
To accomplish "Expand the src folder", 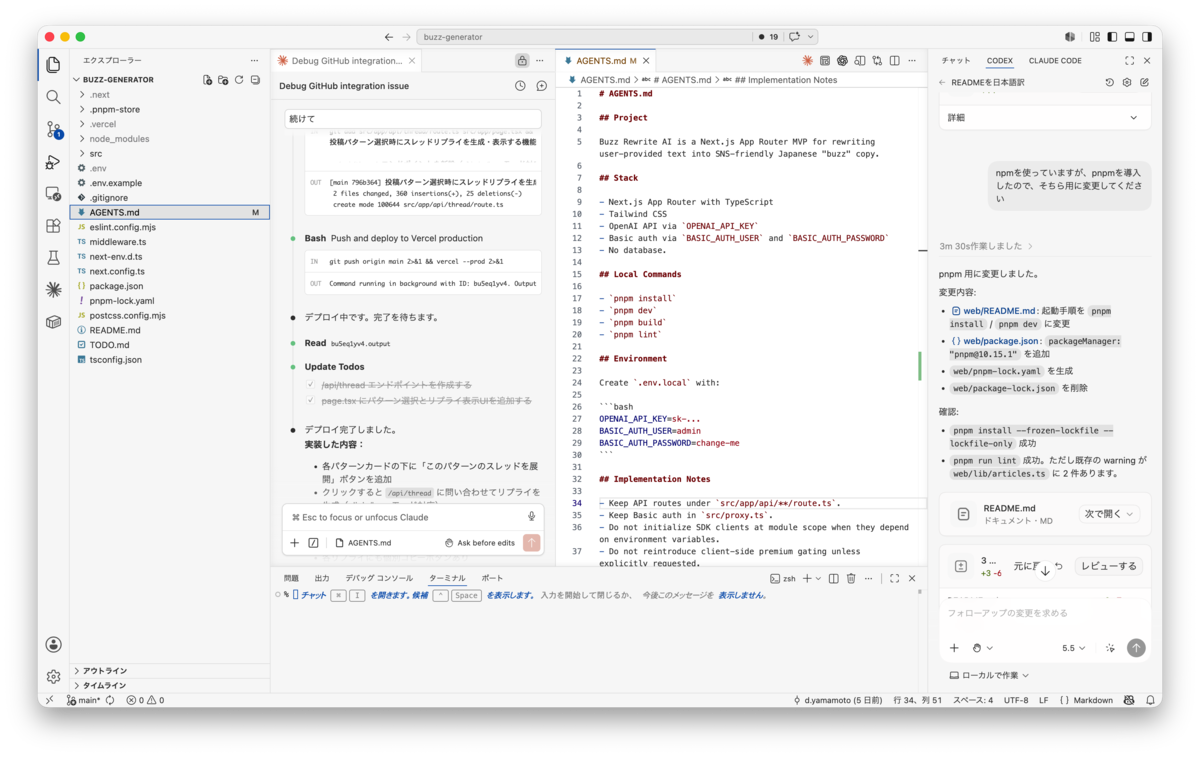I will (82, 154).
